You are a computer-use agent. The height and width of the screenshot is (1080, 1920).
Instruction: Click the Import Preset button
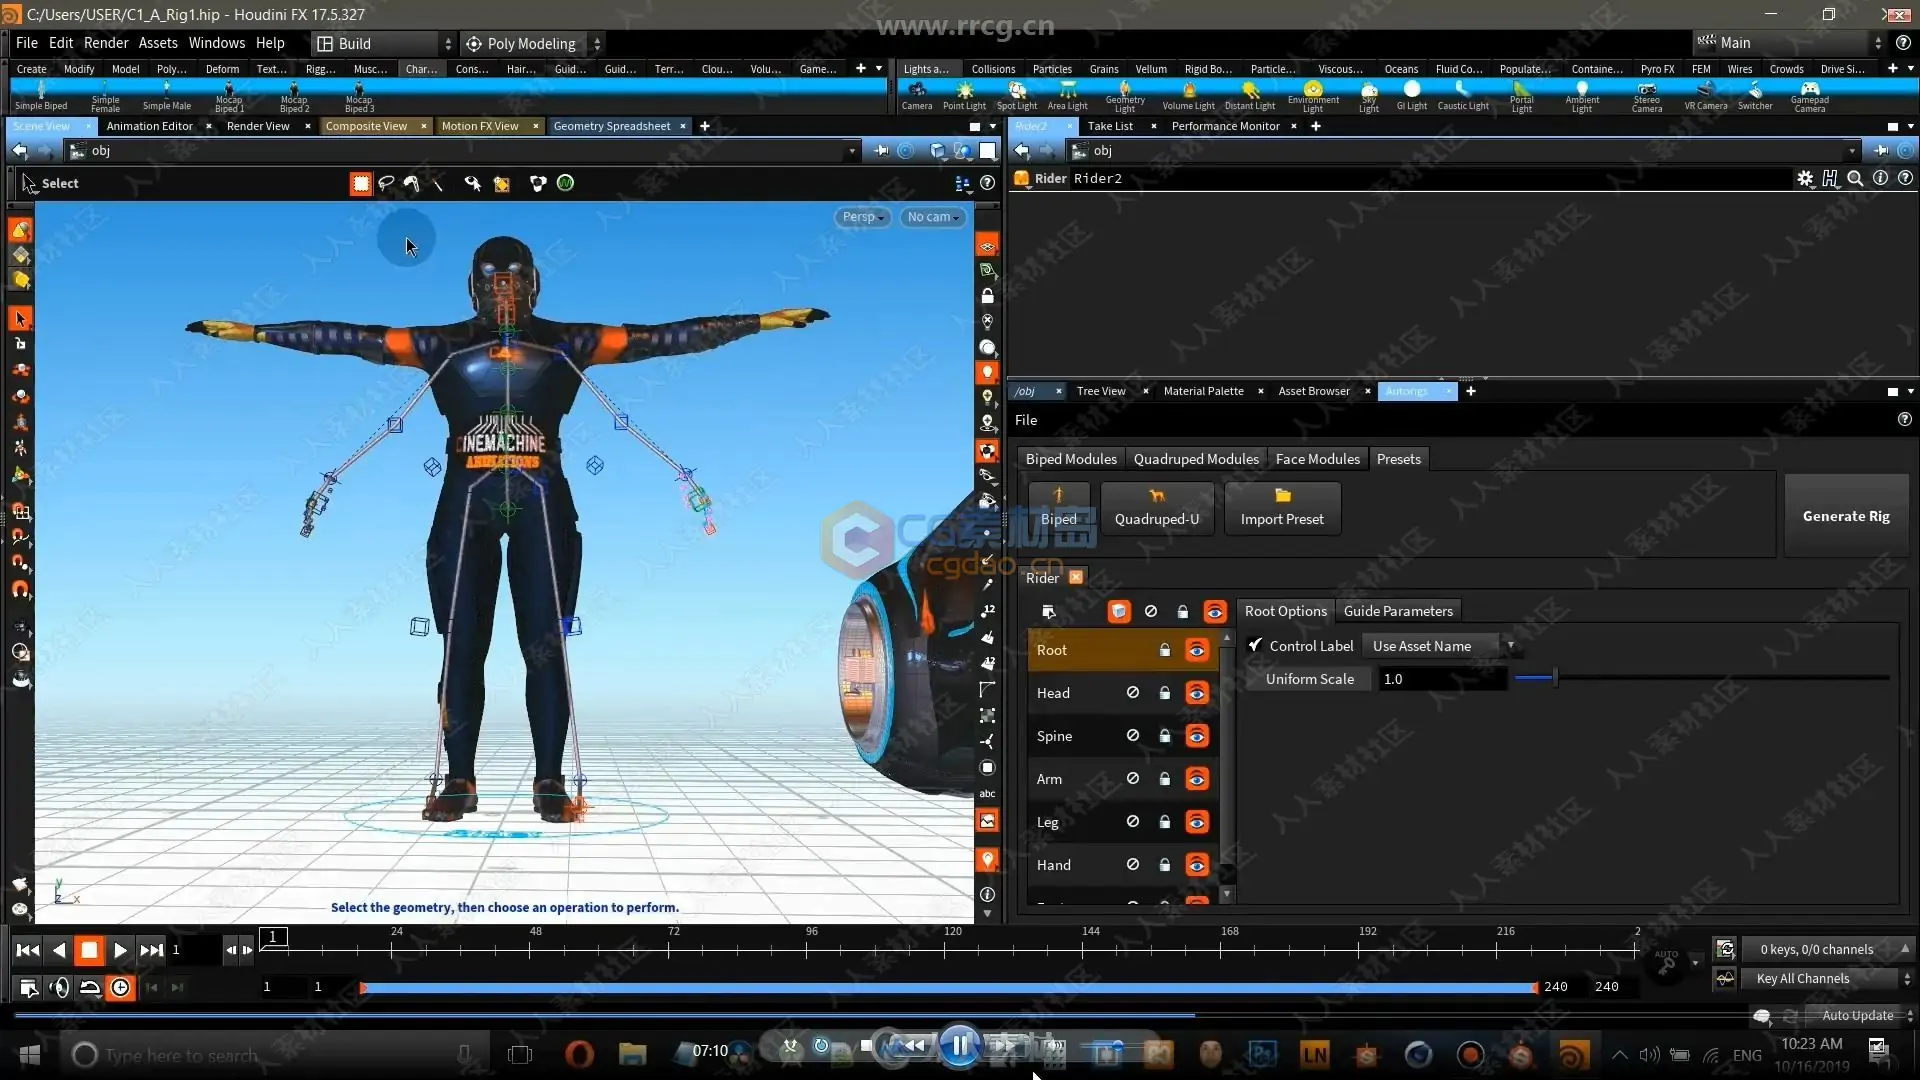click(1282, 505)
